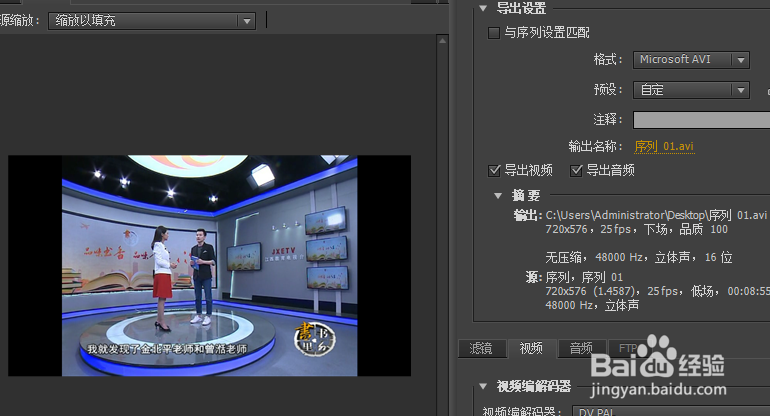
Task: Uncheck the 导出音频 checkbox
Action: tap(576, 170)
